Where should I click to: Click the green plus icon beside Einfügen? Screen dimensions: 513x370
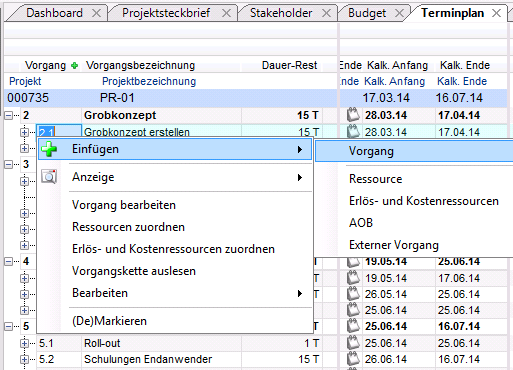tap(49, 149)
